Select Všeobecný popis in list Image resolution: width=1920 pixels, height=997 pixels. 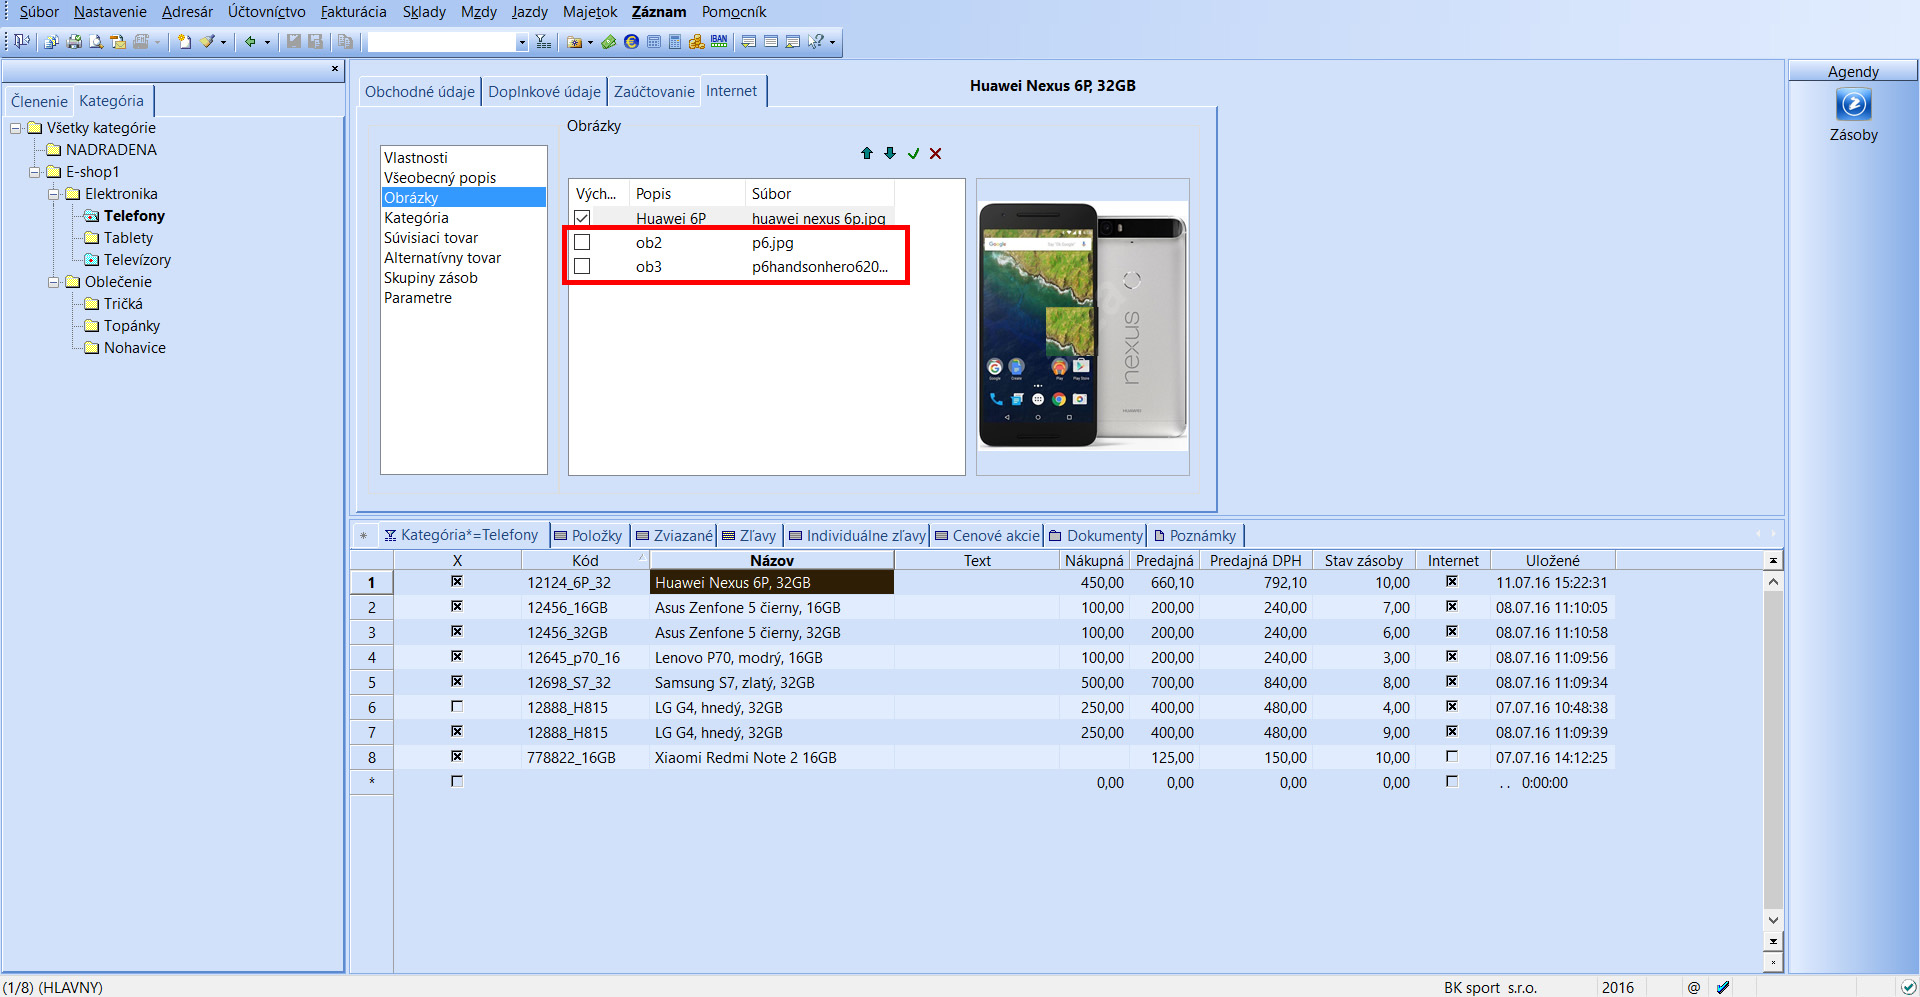pos(440,178)
